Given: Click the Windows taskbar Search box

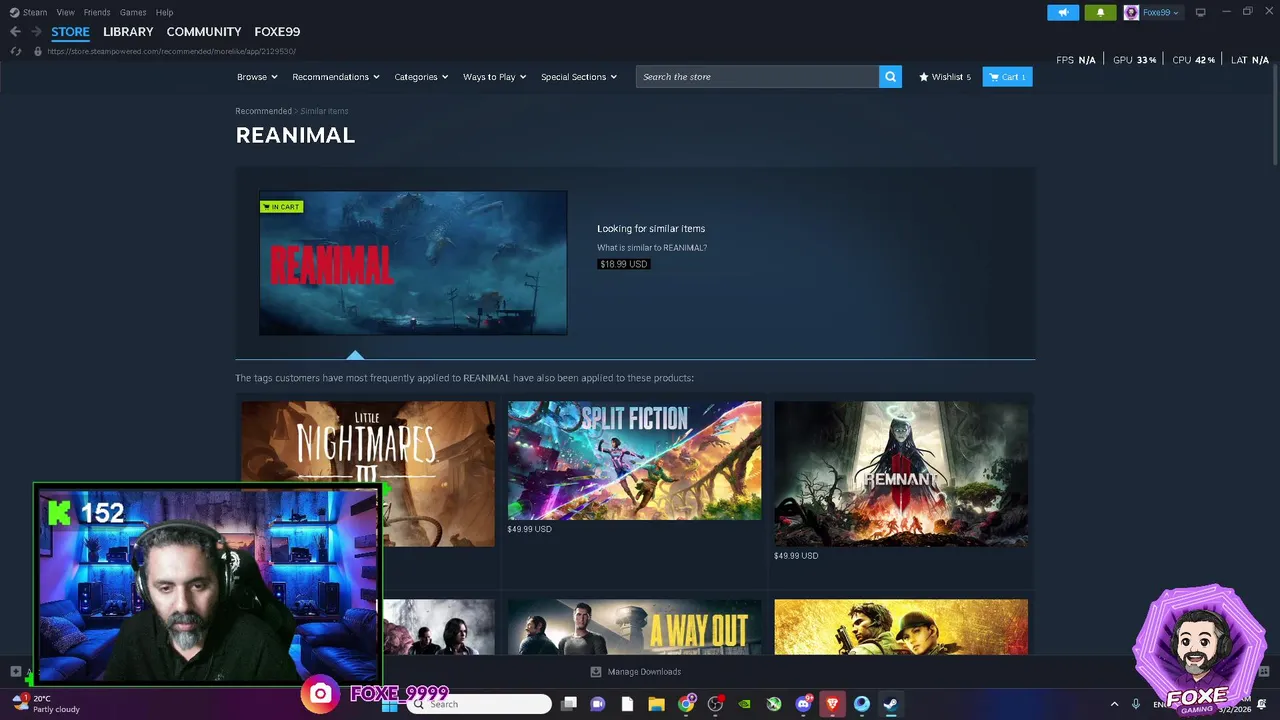Looking at the screenshot, I should [x=479, y=704].
